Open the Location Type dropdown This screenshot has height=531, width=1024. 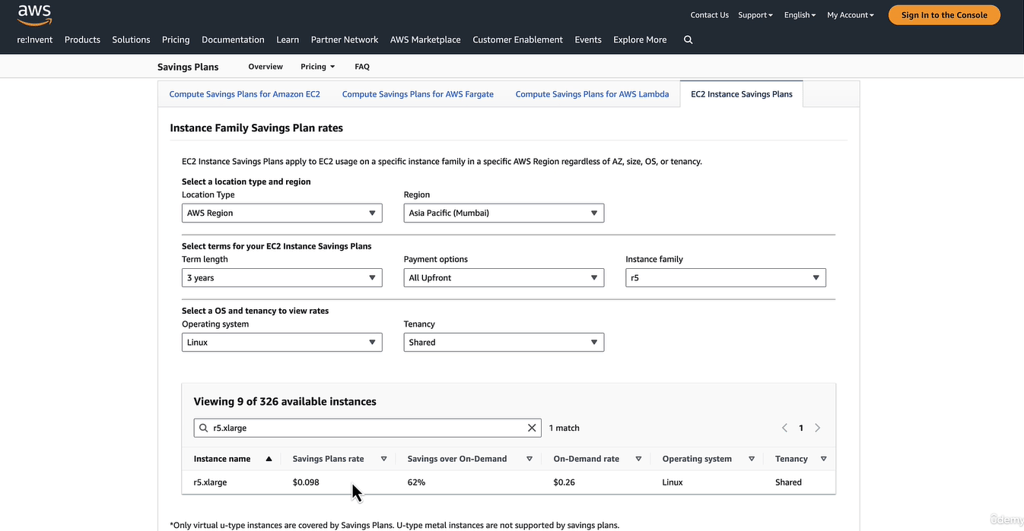pos(282,213)
